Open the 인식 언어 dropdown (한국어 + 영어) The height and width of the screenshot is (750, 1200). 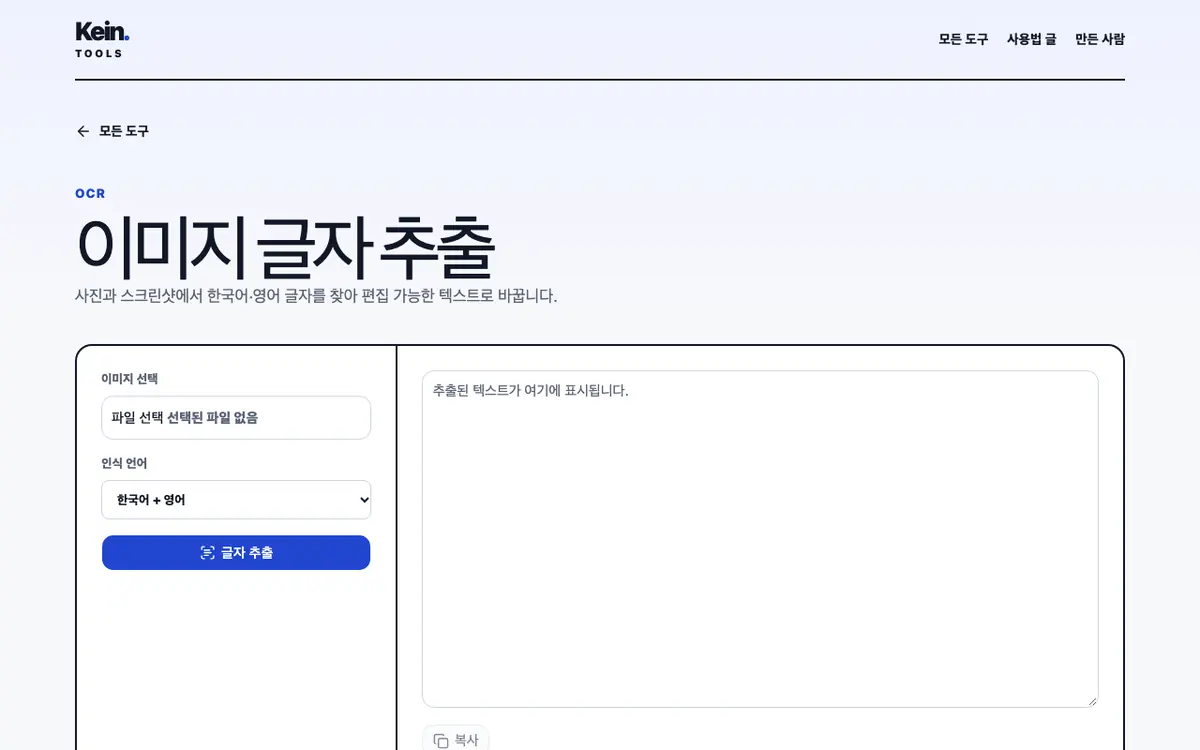click(x=236, y=499)
